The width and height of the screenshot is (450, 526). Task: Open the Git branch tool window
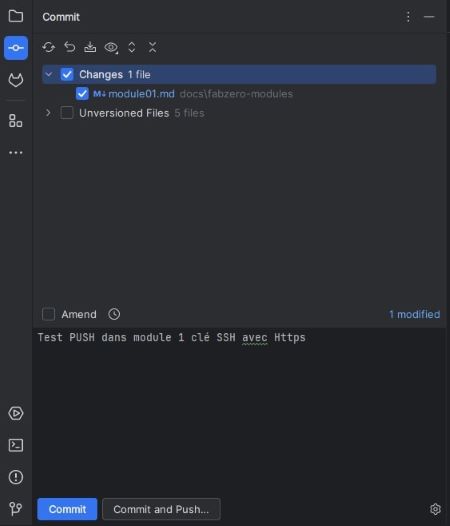(16, 509)
